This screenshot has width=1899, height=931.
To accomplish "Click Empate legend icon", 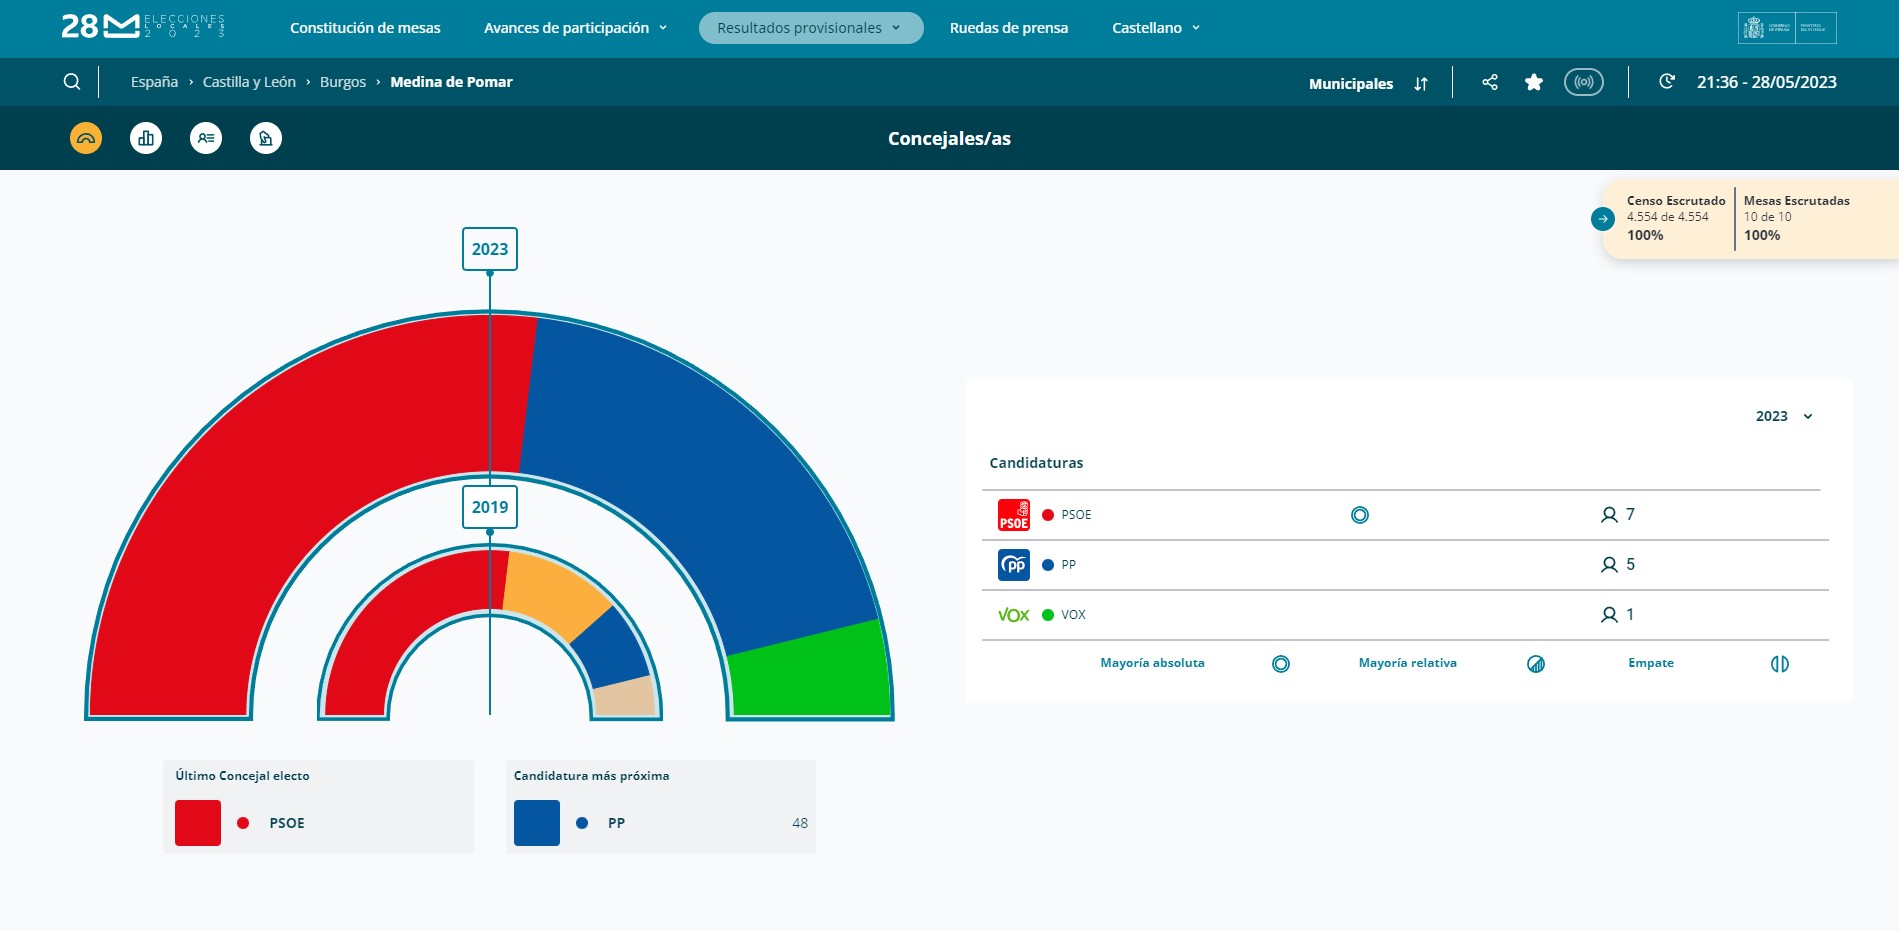I will click(1780, 664).
